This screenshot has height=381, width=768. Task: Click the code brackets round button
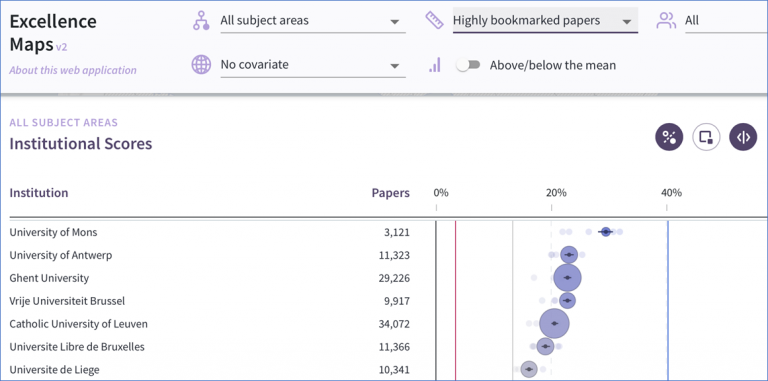click(x=743, y=137)
